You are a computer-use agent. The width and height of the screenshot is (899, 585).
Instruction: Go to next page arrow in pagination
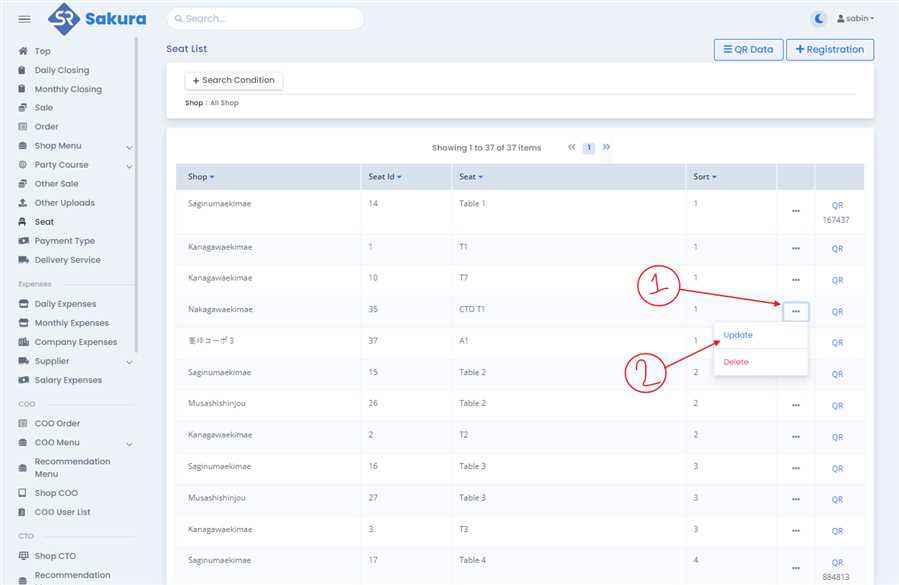tap(606, 147)
